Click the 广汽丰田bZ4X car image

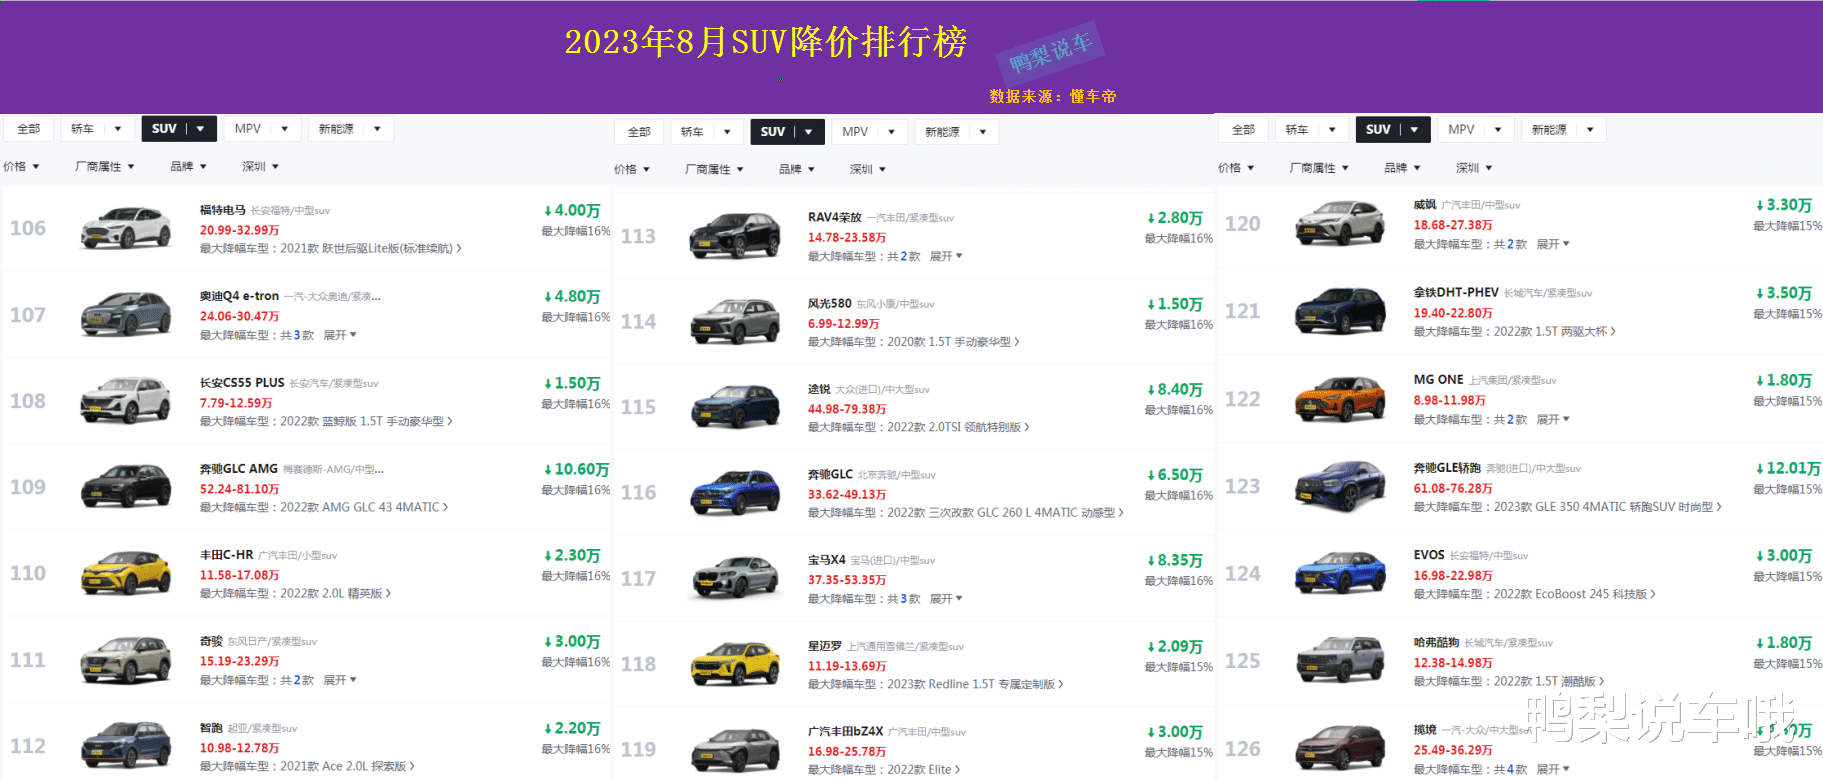coord(735,750)
